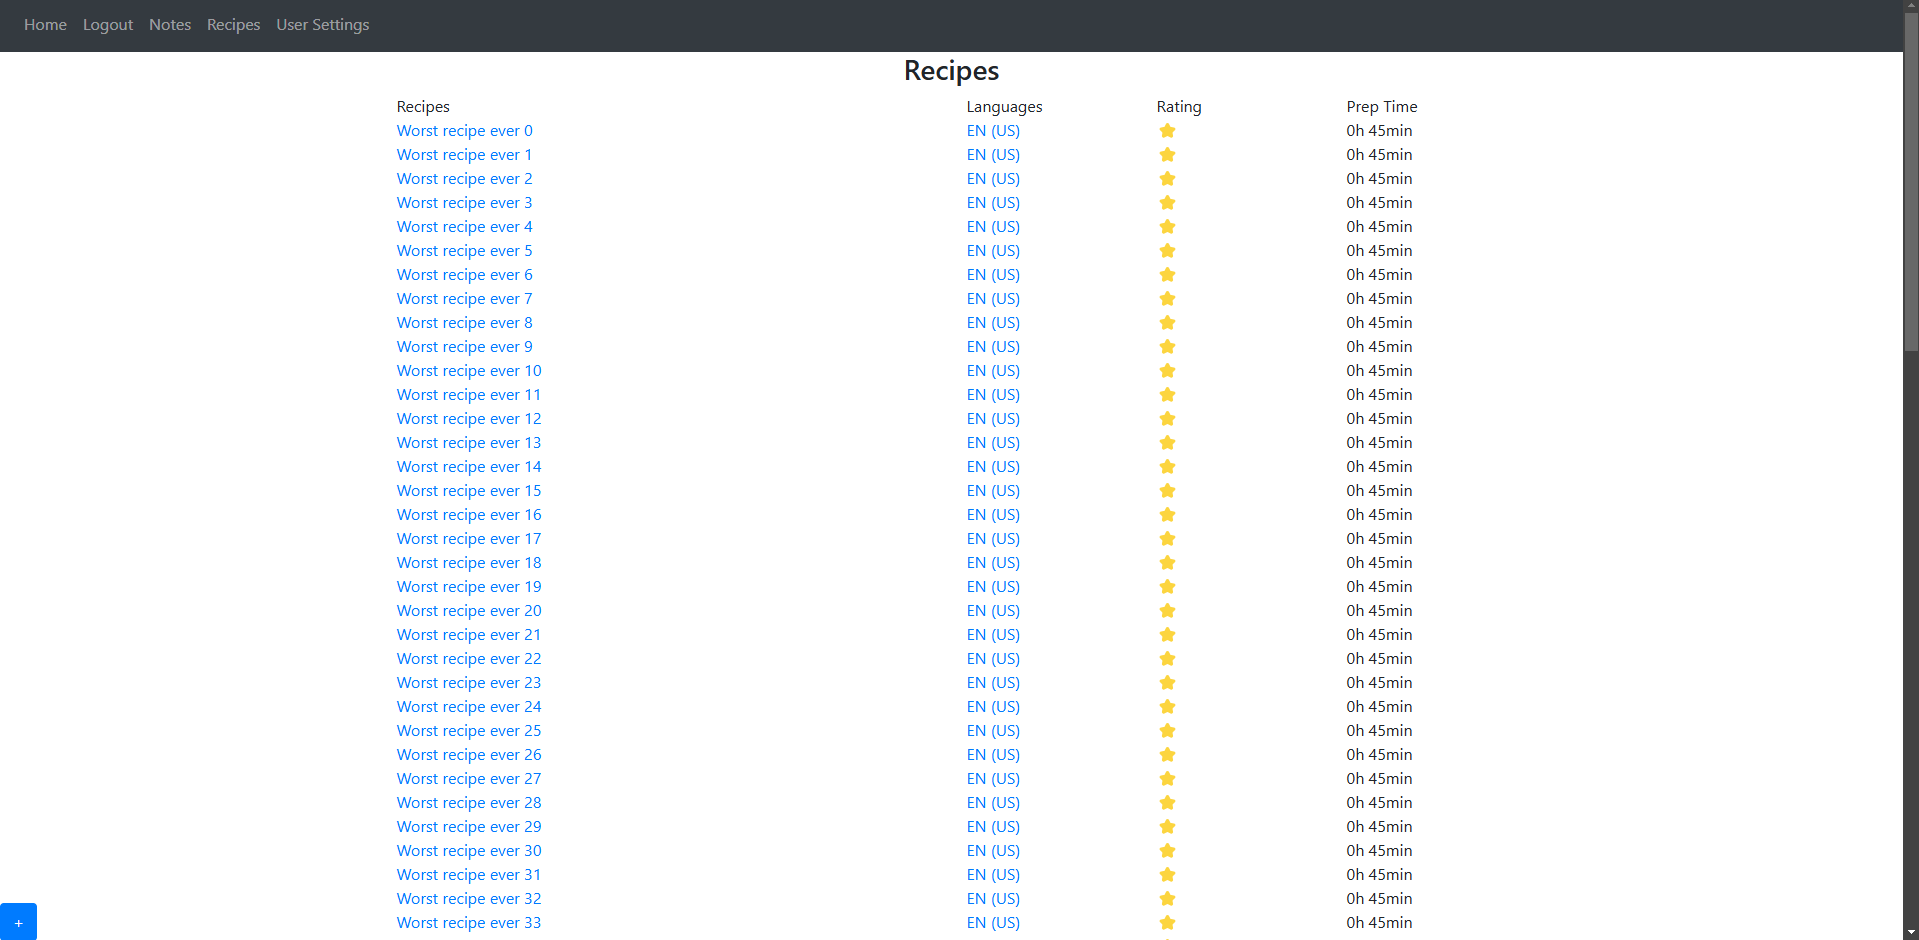Click EN (US) next to Worst recipe ever 7
The height and width of the screenshot is (940, 1919).
coord(992,299)
